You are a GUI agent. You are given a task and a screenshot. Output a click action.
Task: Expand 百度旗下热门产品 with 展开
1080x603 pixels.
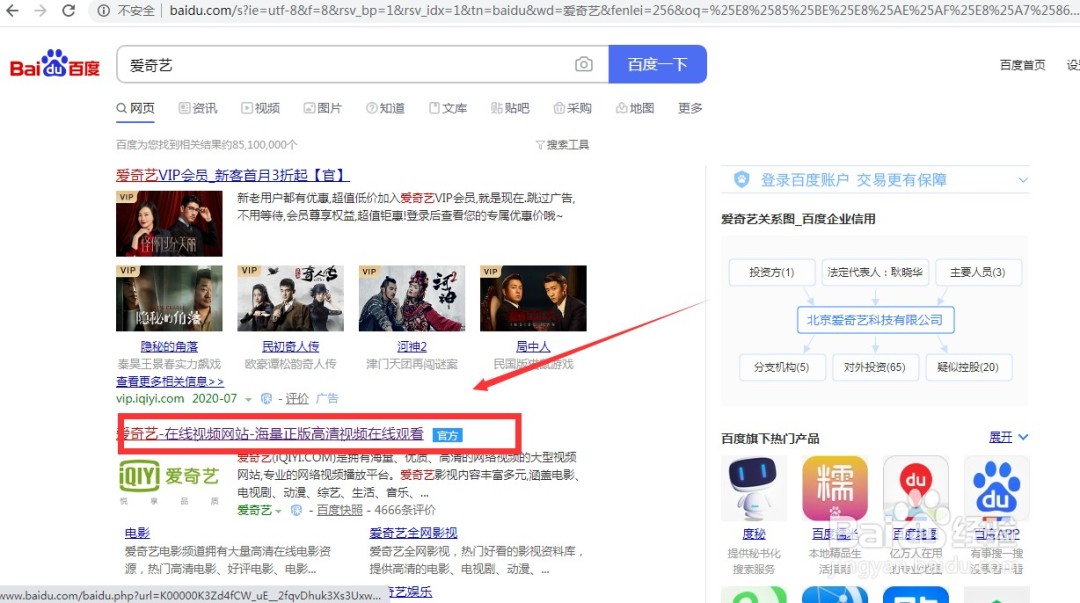1008,437
